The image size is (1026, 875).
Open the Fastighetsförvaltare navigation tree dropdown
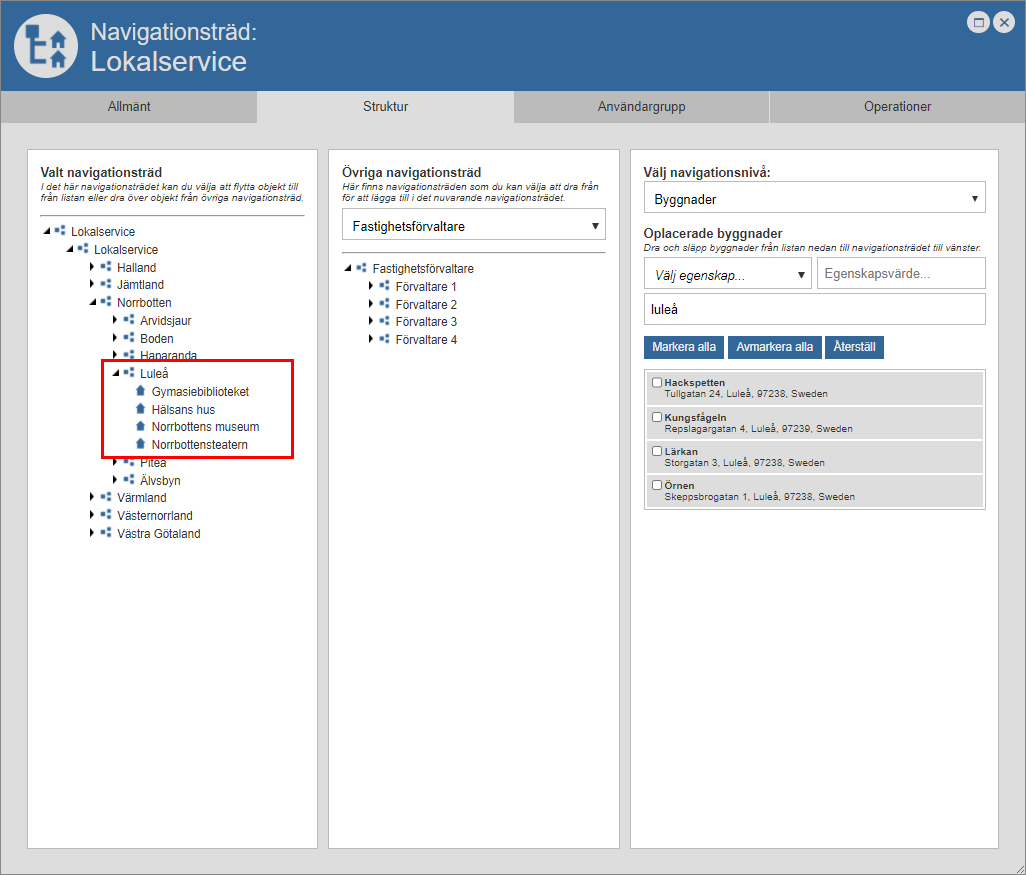[x=473, y=226]
